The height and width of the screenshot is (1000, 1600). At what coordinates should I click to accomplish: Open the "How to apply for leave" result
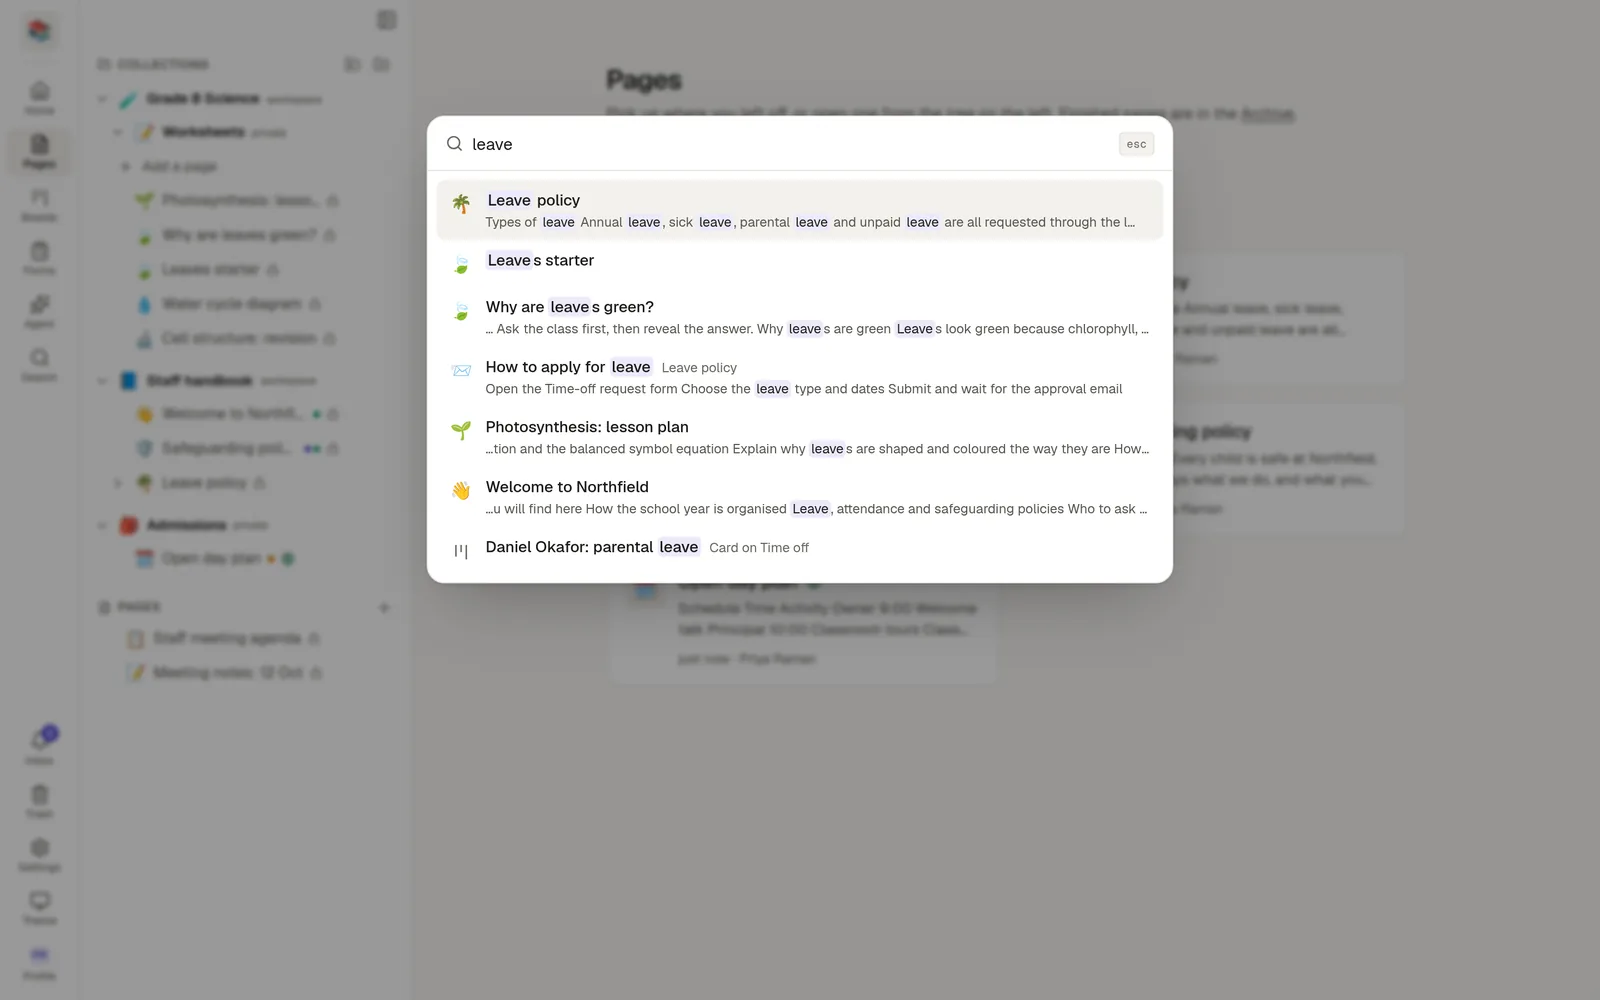[x=800, y=377]
